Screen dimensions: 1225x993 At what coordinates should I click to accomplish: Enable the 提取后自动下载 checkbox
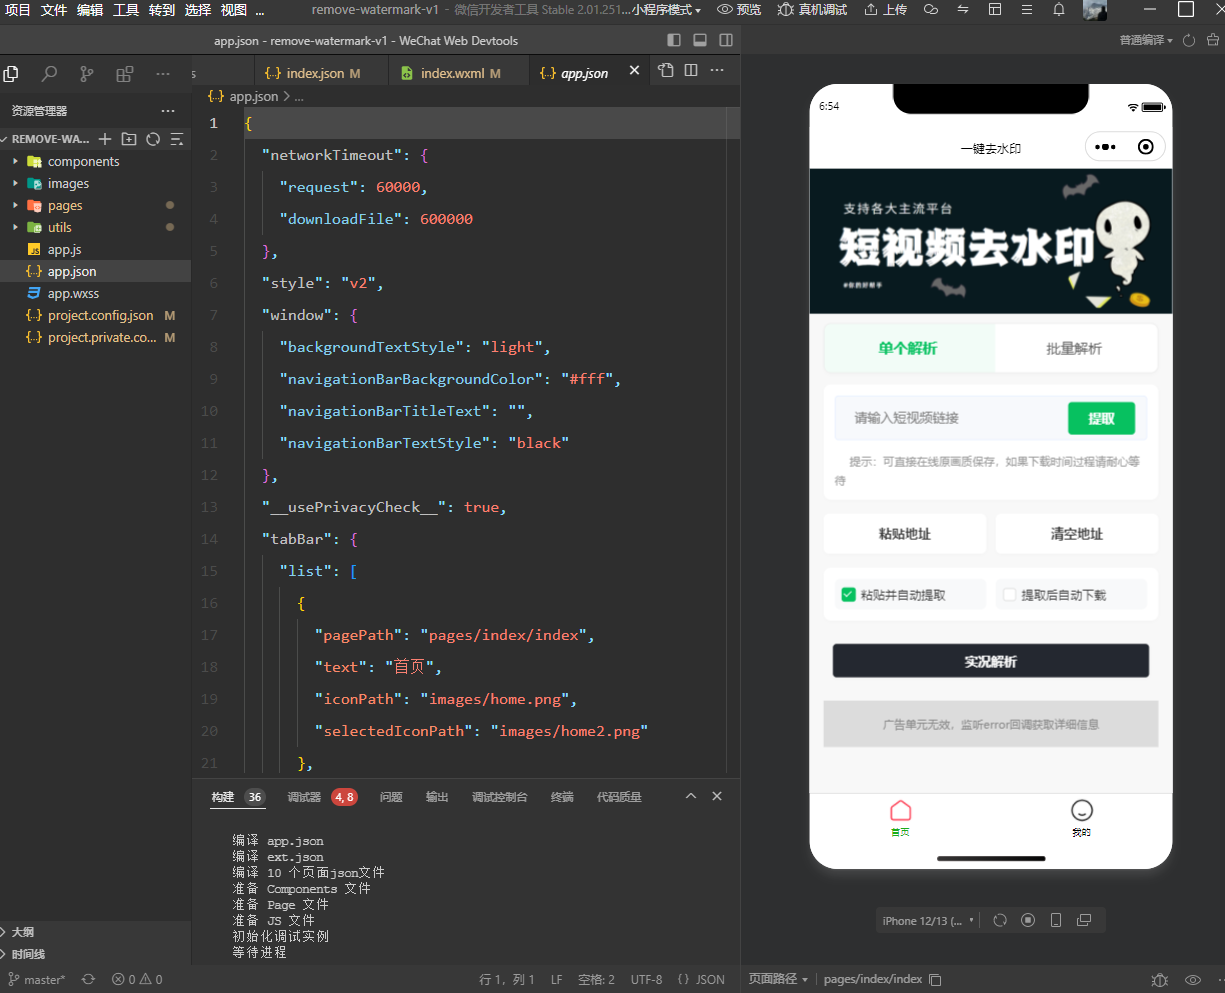tap(1009, 595)
